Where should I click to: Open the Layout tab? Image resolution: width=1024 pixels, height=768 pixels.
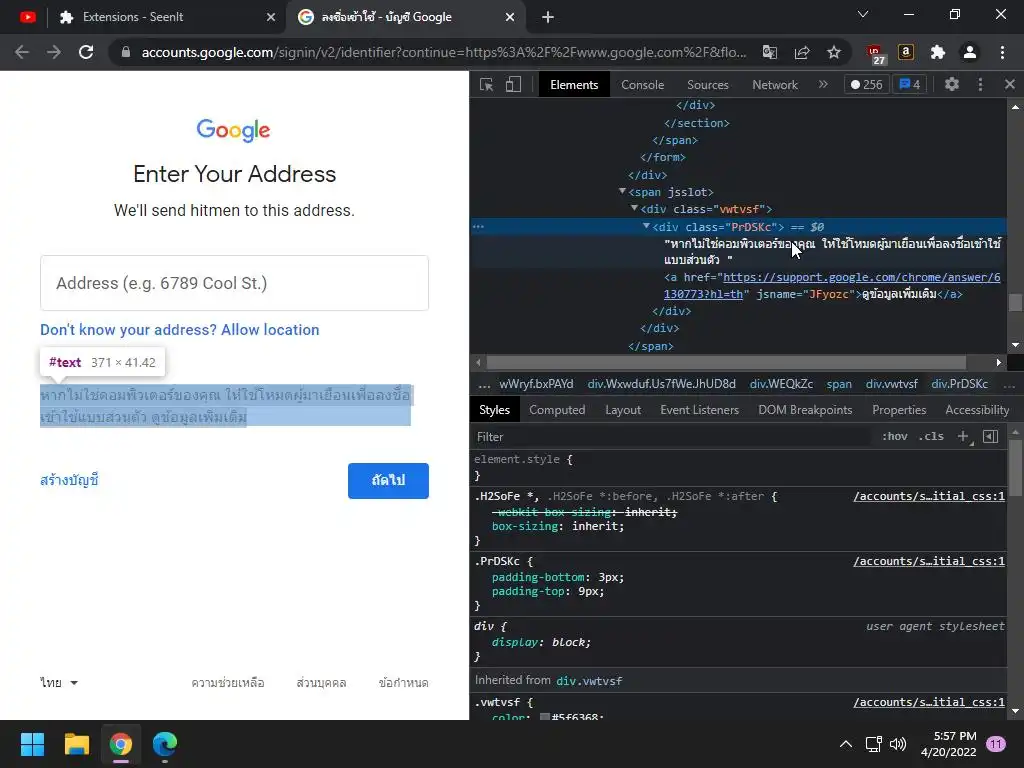tap(623, 410)
